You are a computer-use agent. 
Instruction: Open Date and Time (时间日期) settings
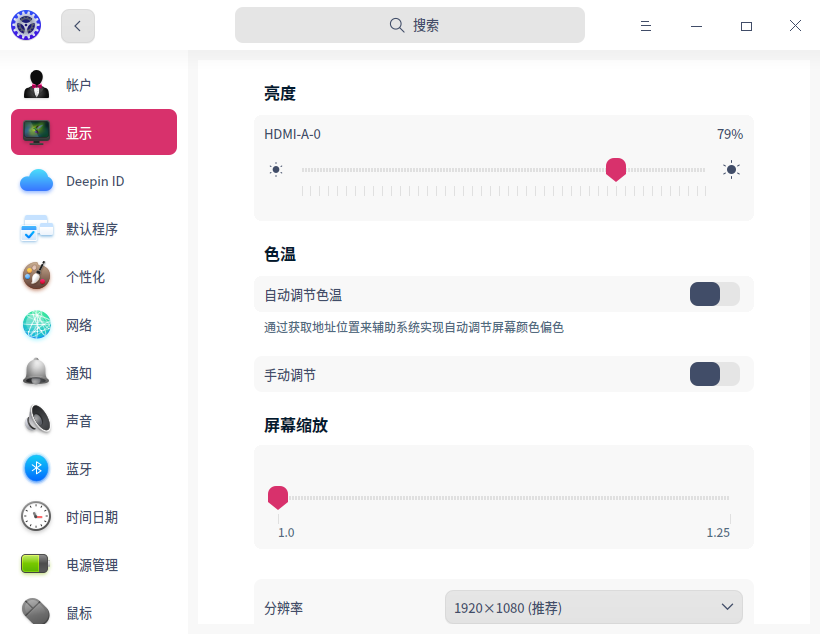[x=94, y=516]
